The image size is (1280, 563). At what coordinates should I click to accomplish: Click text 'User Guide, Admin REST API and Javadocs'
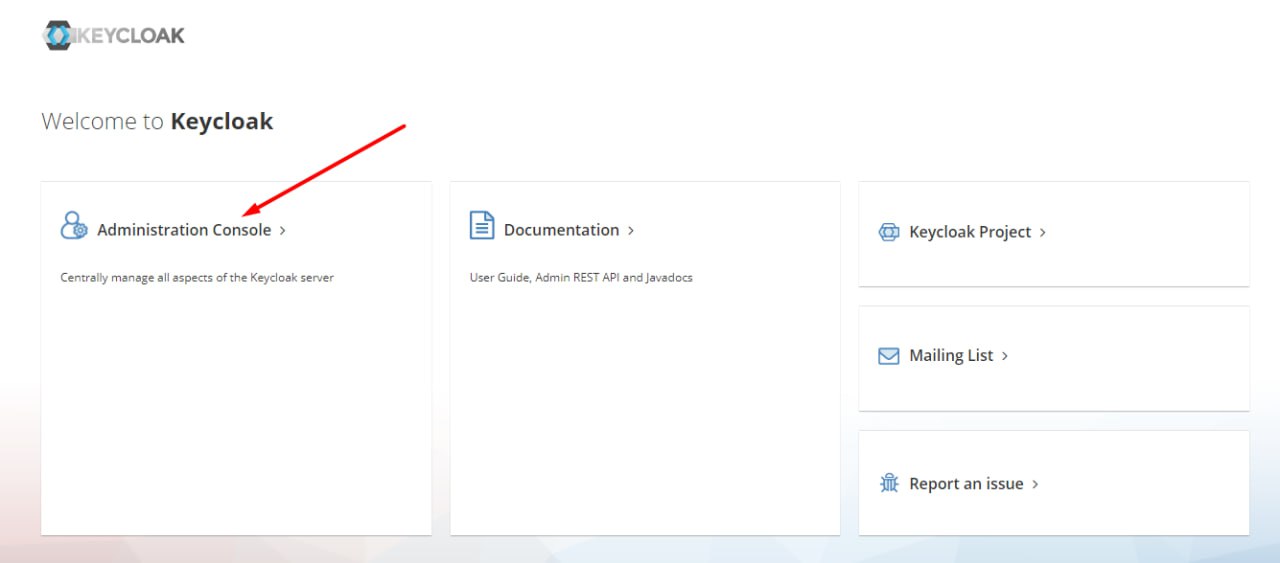[581, 278]
